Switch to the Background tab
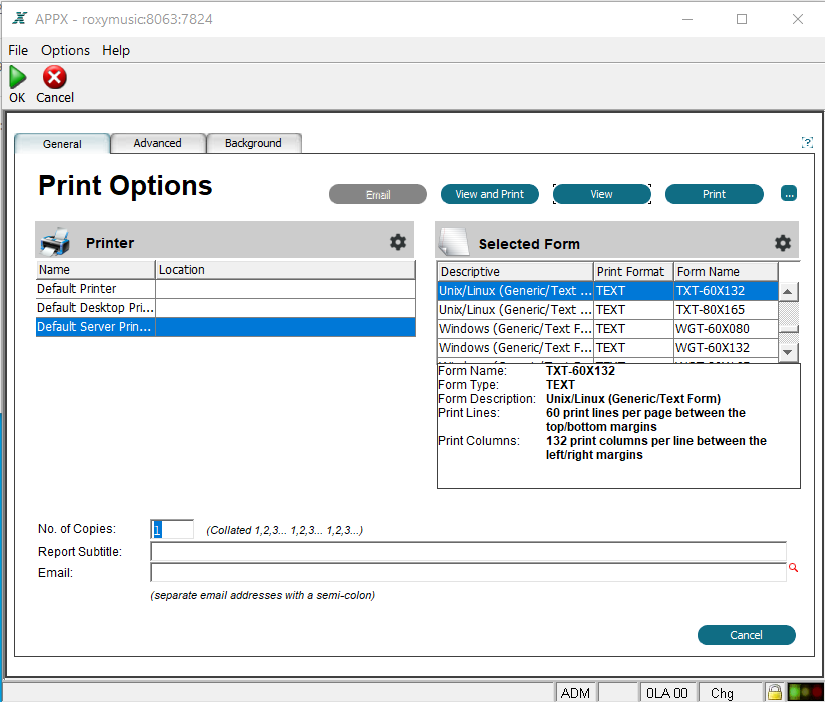Screen dimensions: 825x702 [253, 143]
